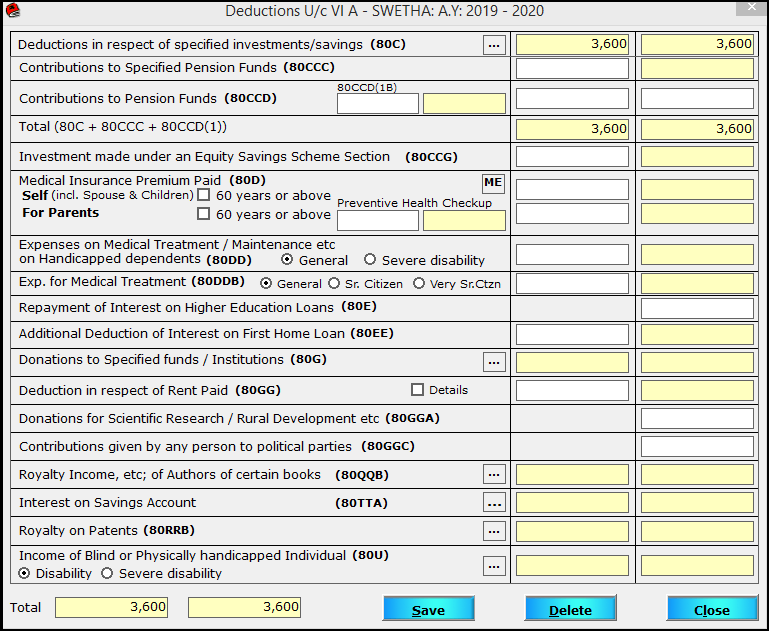Click the 80GGA donations amount field

(x=697, y=419)
